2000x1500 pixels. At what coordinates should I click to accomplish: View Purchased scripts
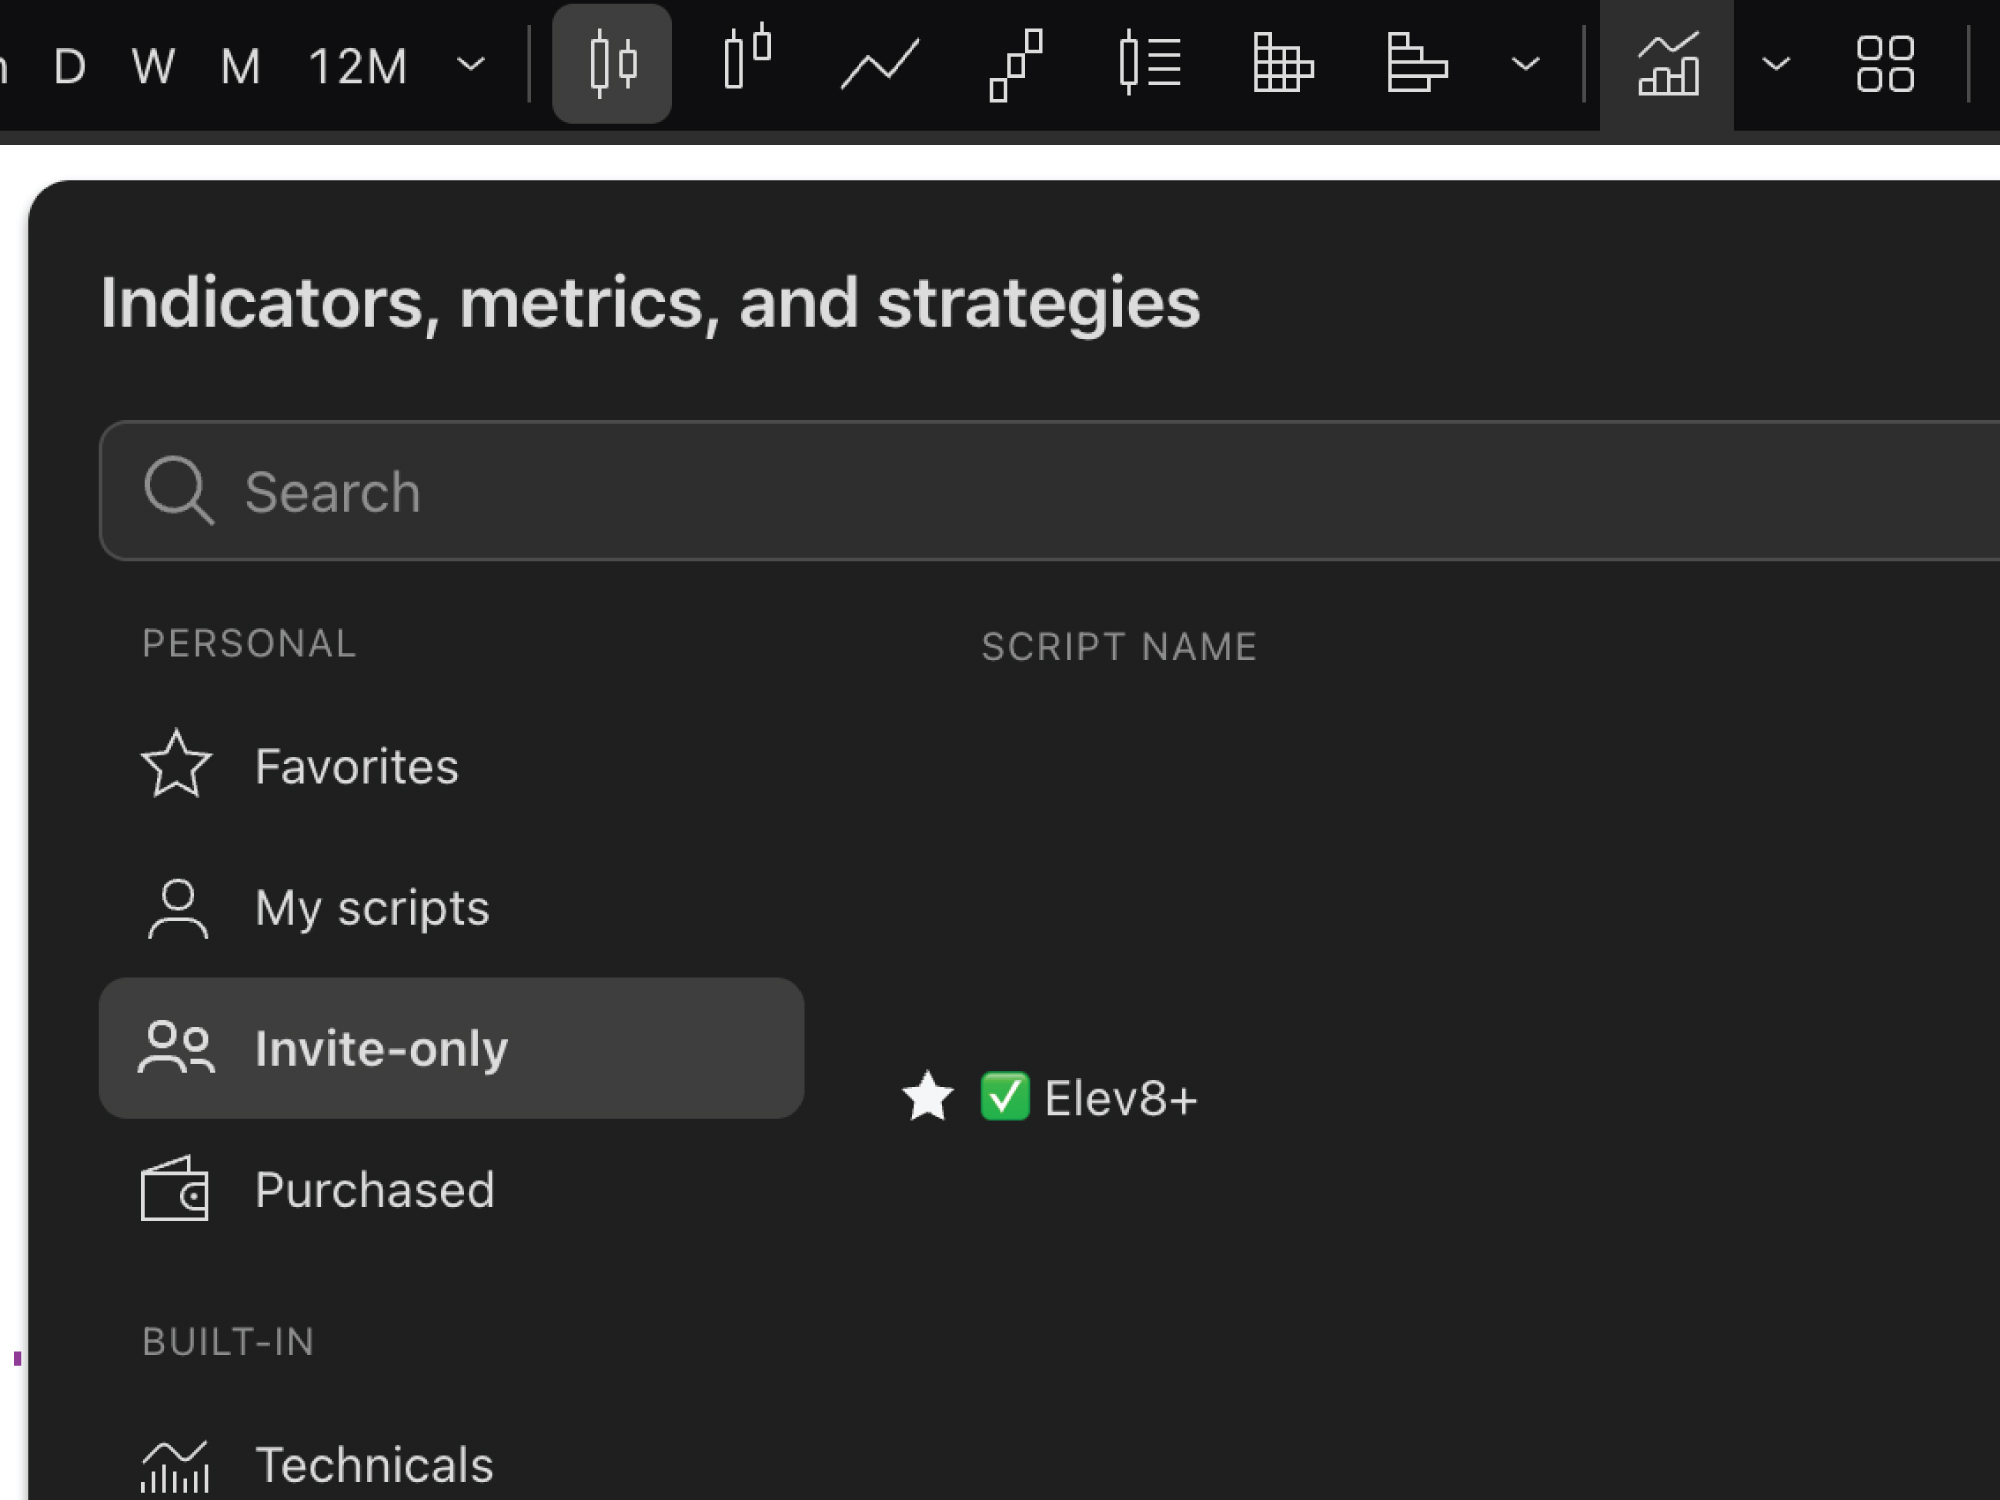pyautogui.click(x=374, y=1189)
